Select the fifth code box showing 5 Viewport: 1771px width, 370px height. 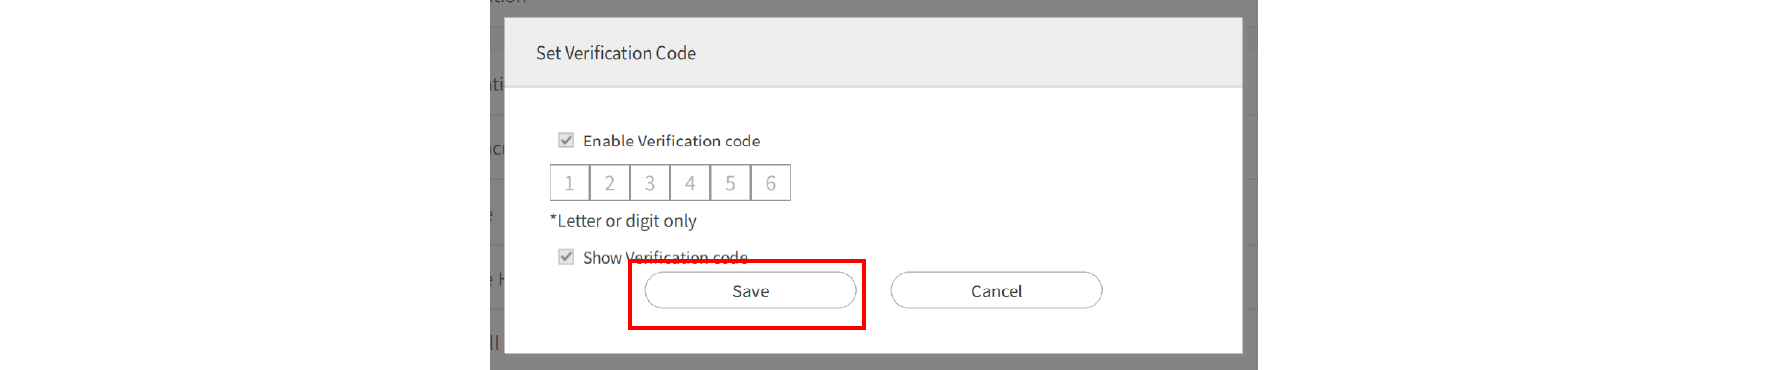[x=730, y=183]
